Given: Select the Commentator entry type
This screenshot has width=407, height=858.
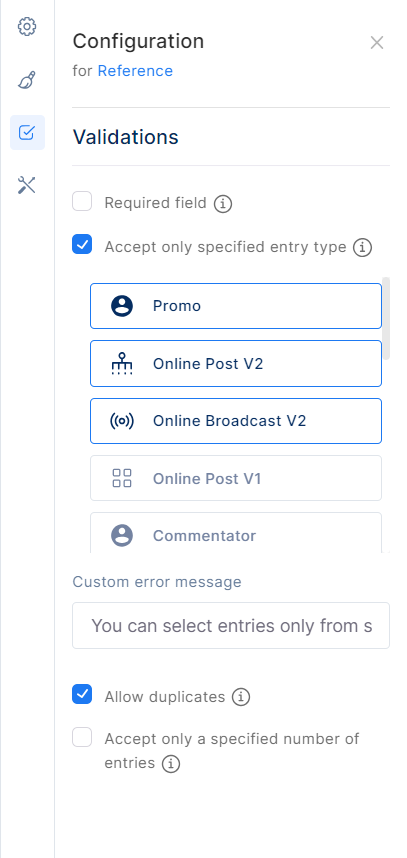Looking at the screenshot, I should click(x=236, y=533).
